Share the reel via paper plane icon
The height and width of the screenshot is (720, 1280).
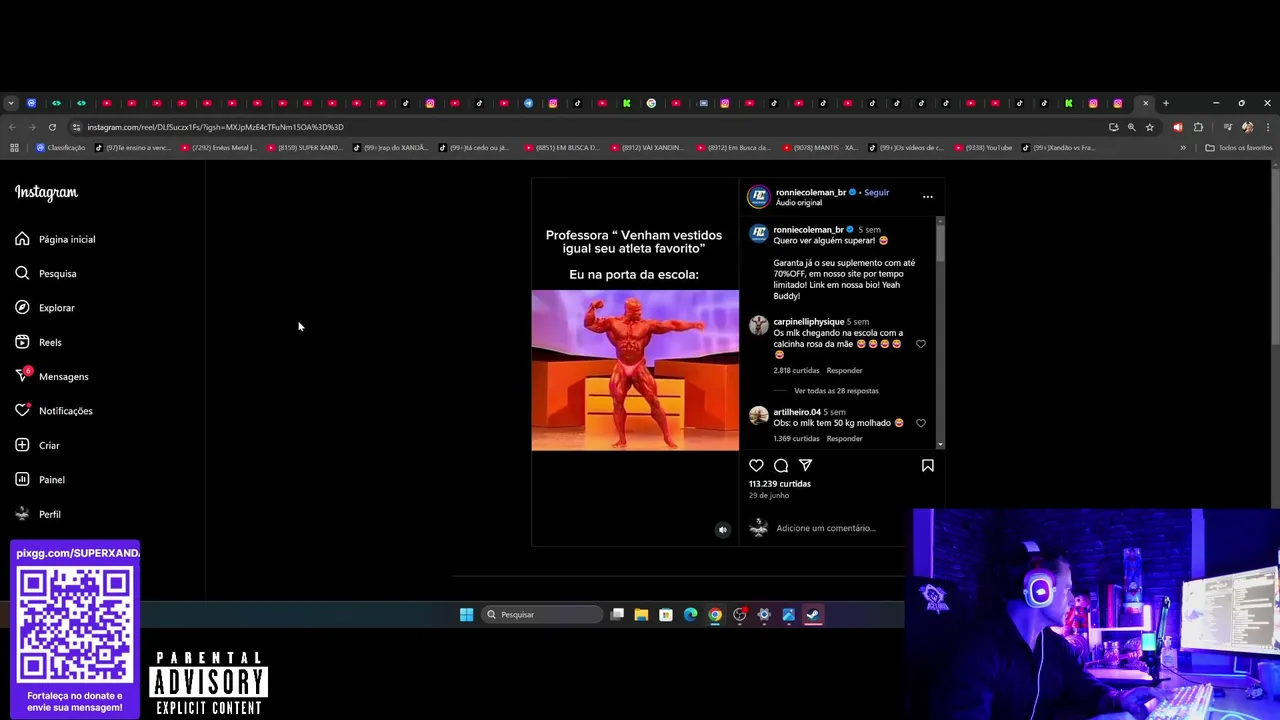pos(805,465)
